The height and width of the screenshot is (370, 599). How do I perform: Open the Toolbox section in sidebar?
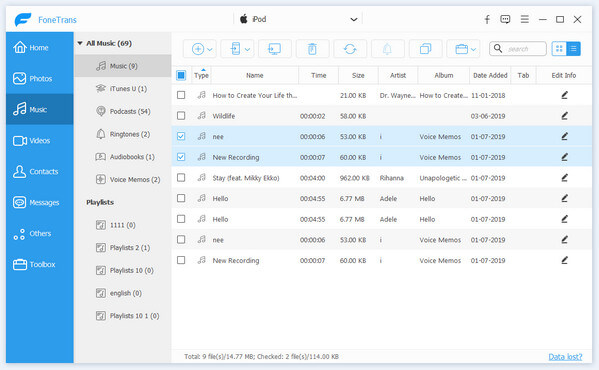(x=40, y=264)
